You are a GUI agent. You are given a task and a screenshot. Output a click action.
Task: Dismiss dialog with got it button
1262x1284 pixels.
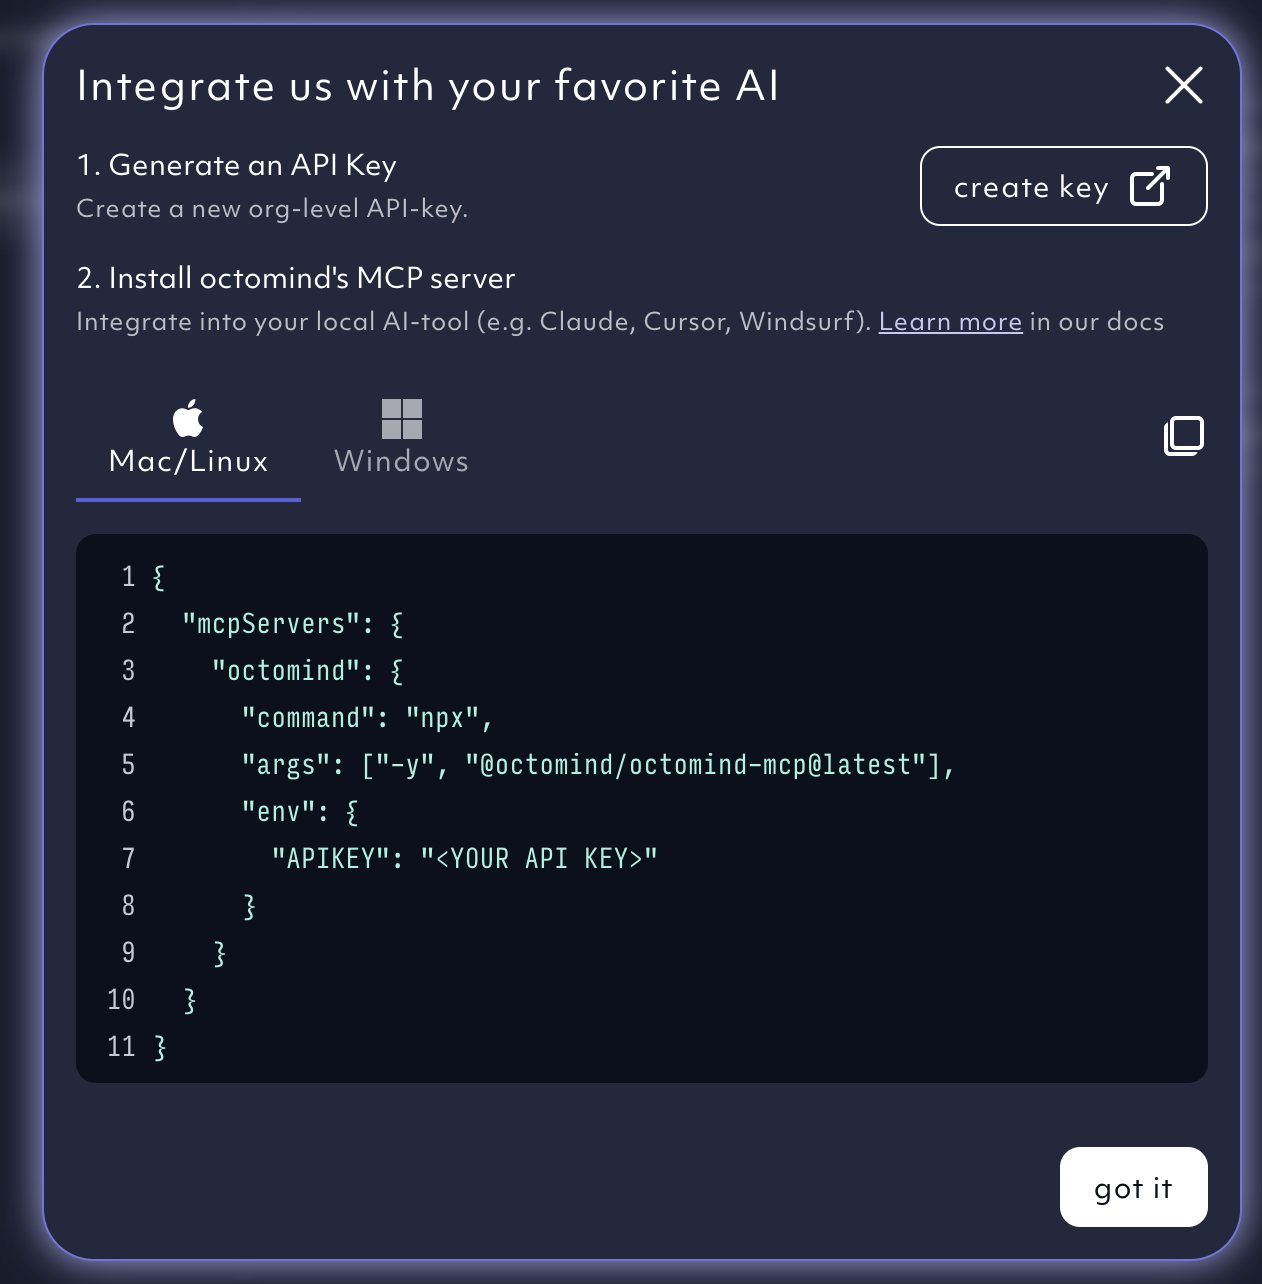click(x=1133, y=1187)
